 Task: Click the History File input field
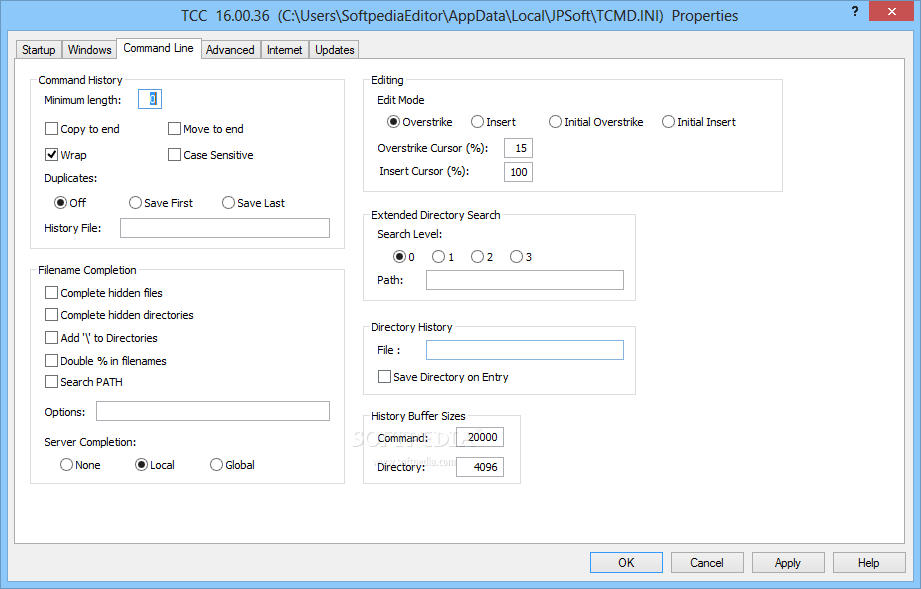click(x=225, y=228)
